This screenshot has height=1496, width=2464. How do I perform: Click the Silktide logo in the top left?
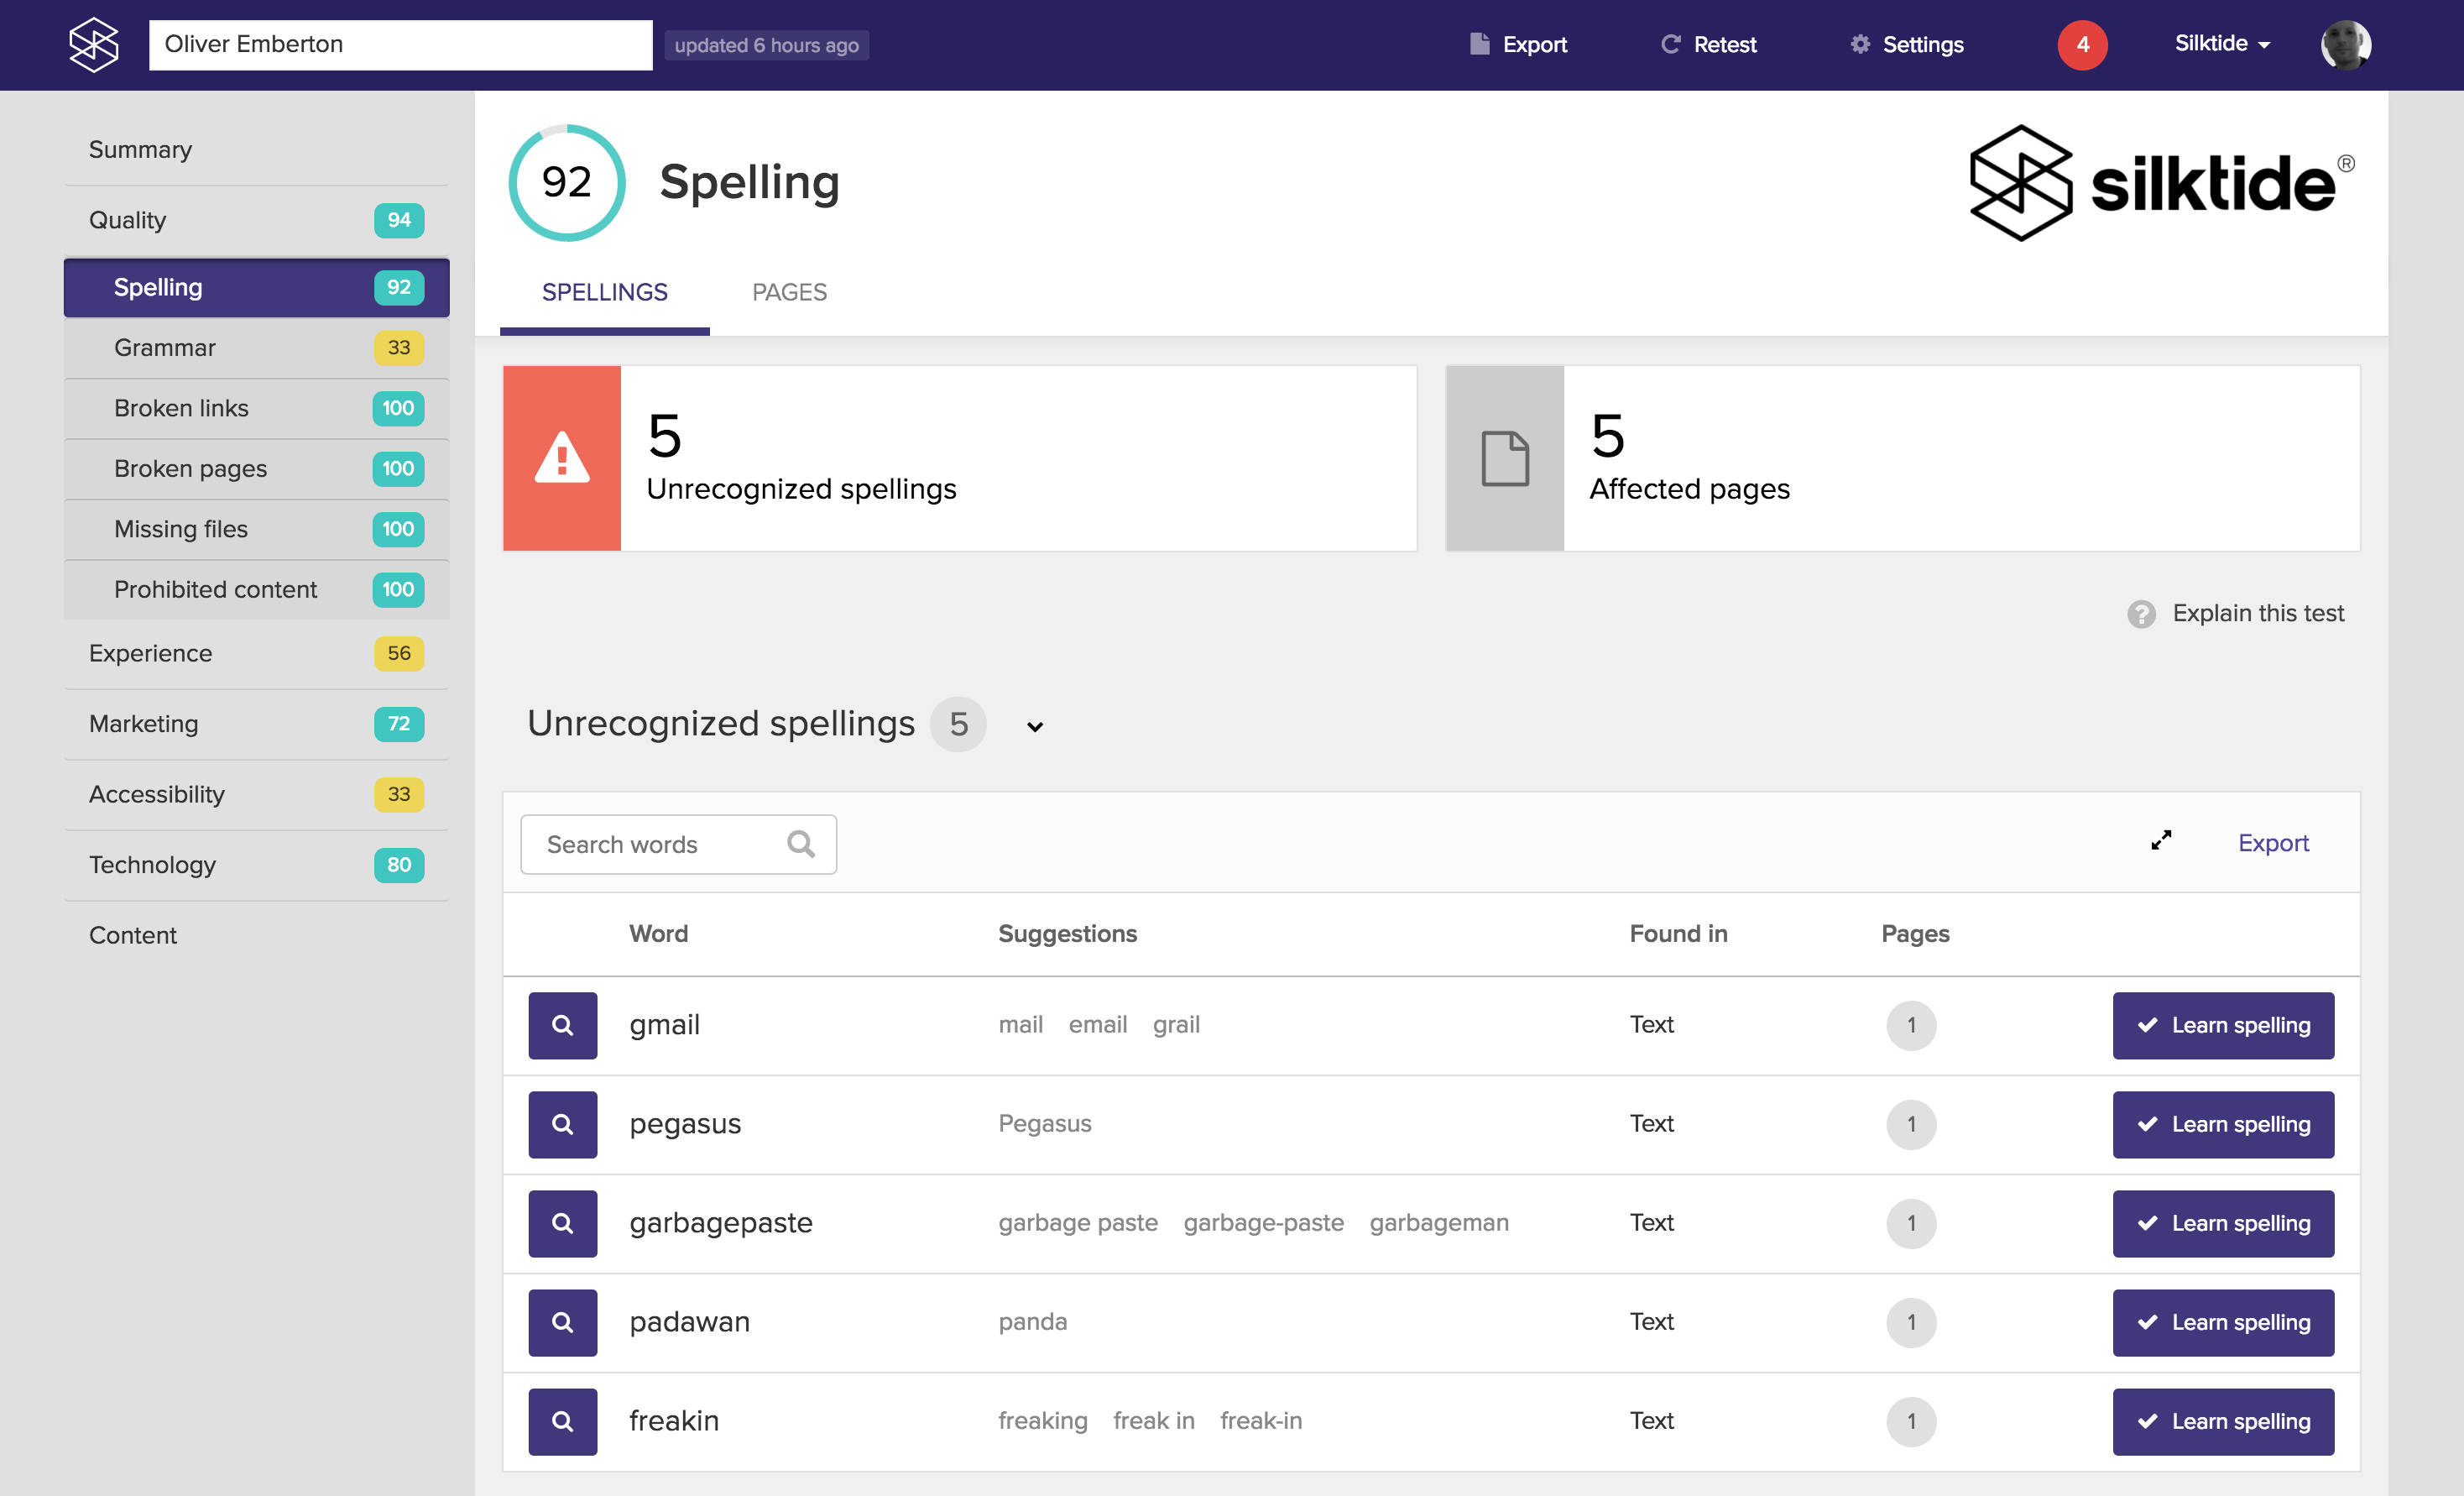92,44
